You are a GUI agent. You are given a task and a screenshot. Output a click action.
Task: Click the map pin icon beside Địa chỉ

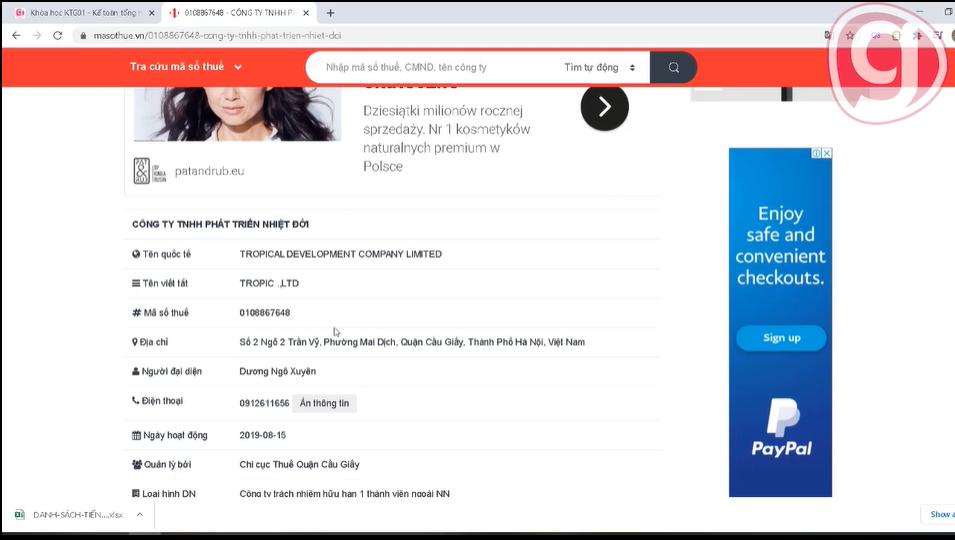[x=135, y=342]
